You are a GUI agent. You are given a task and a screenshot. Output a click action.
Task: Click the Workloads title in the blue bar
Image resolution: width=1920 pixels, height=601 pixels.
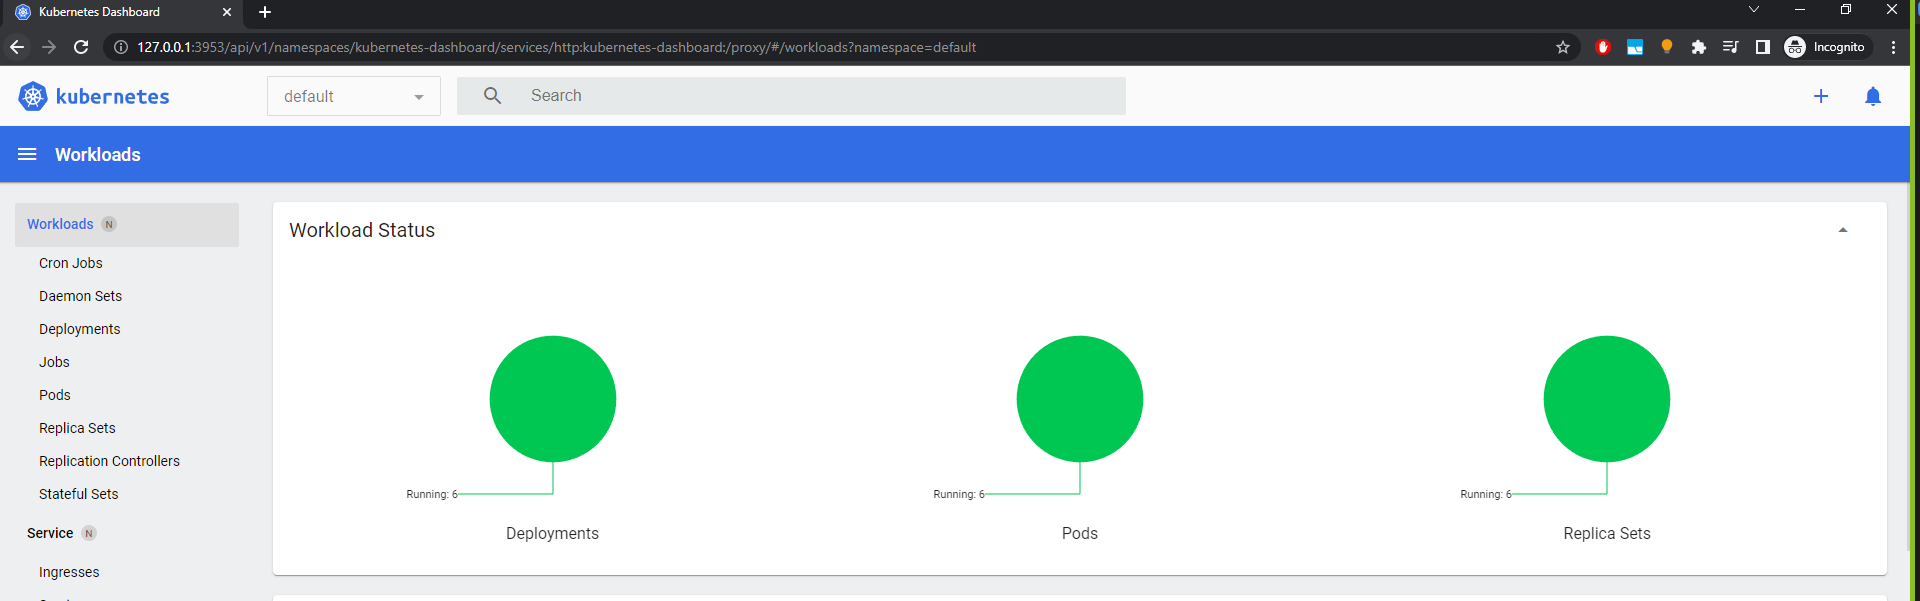[98, 154]
